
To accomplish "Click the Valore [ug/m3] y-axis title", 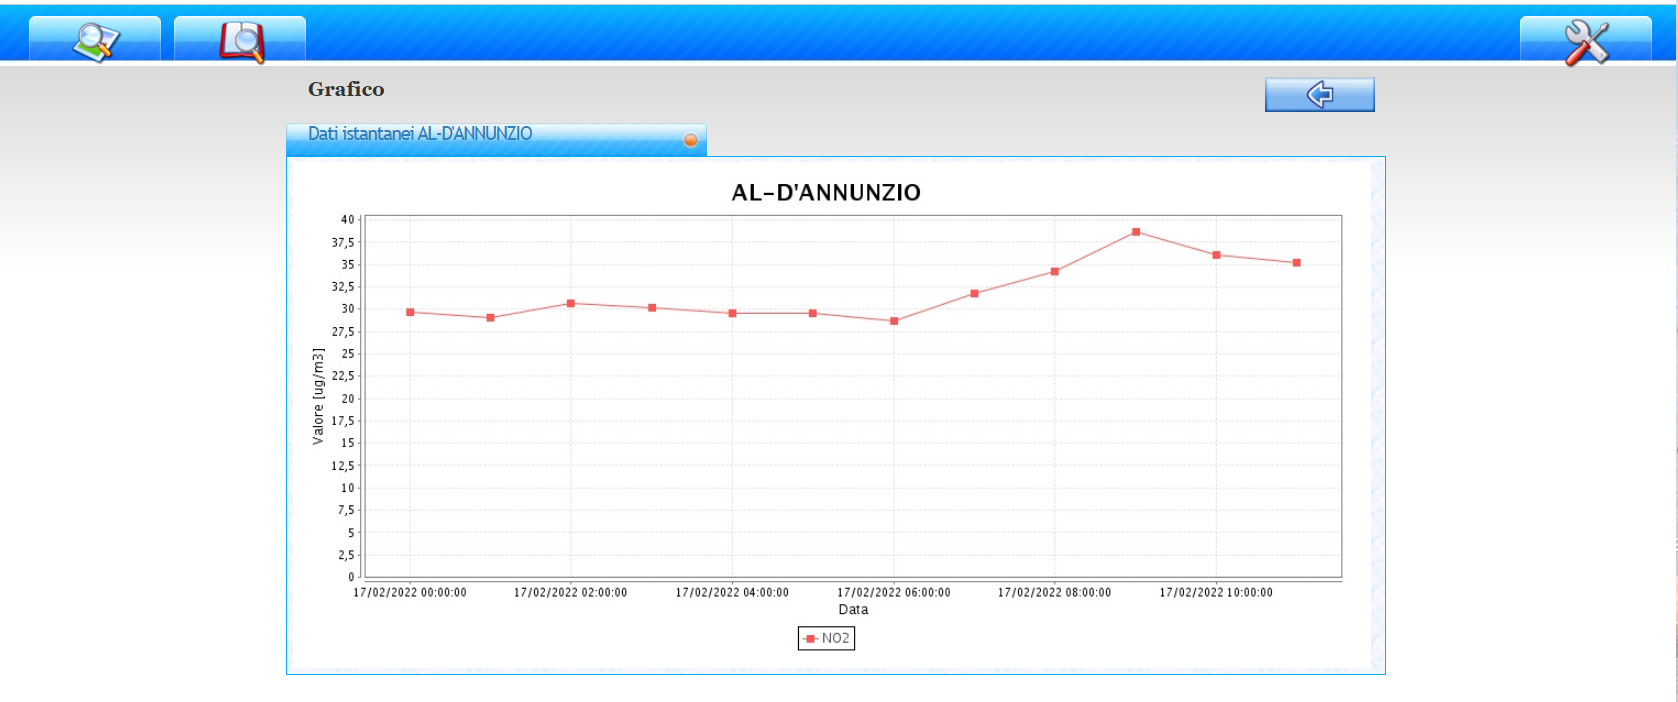I will coord(318,397).
